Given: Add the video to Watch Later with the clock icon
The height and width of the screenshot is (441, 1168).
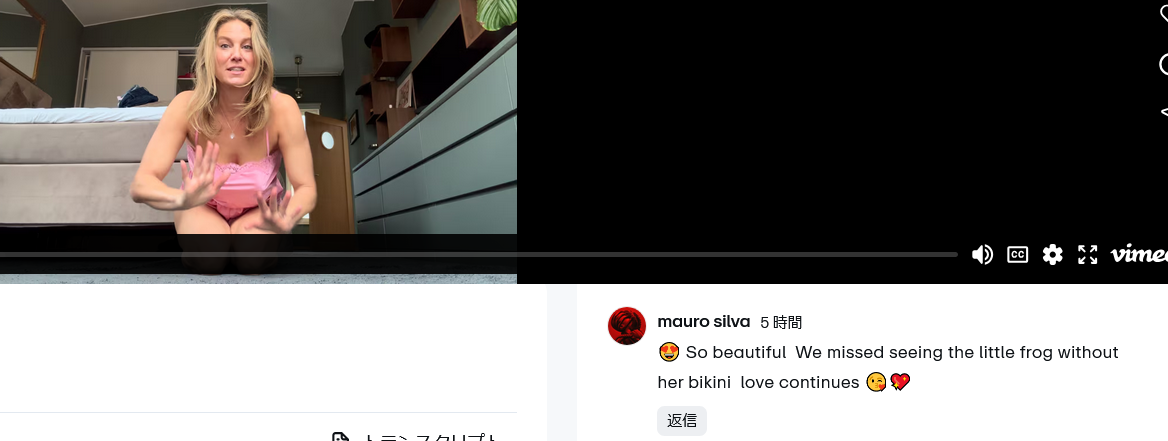Looking at the screenshot, I should (x=1164, y=65).
